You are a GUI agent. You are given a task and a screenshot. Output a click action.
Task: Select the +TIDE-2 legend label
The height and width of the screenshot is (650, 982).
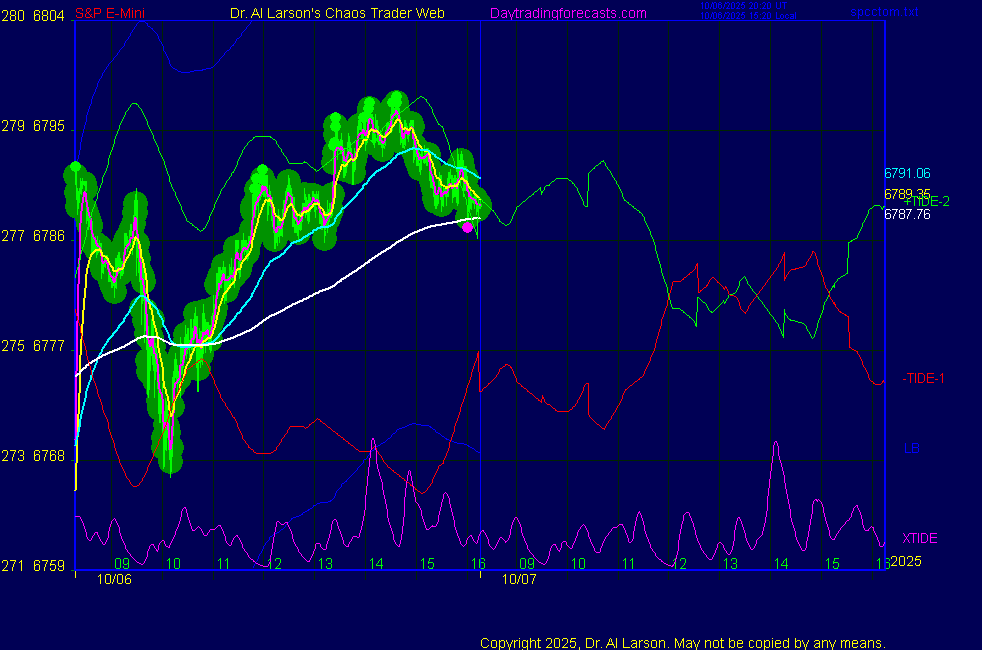click(926, 201)
